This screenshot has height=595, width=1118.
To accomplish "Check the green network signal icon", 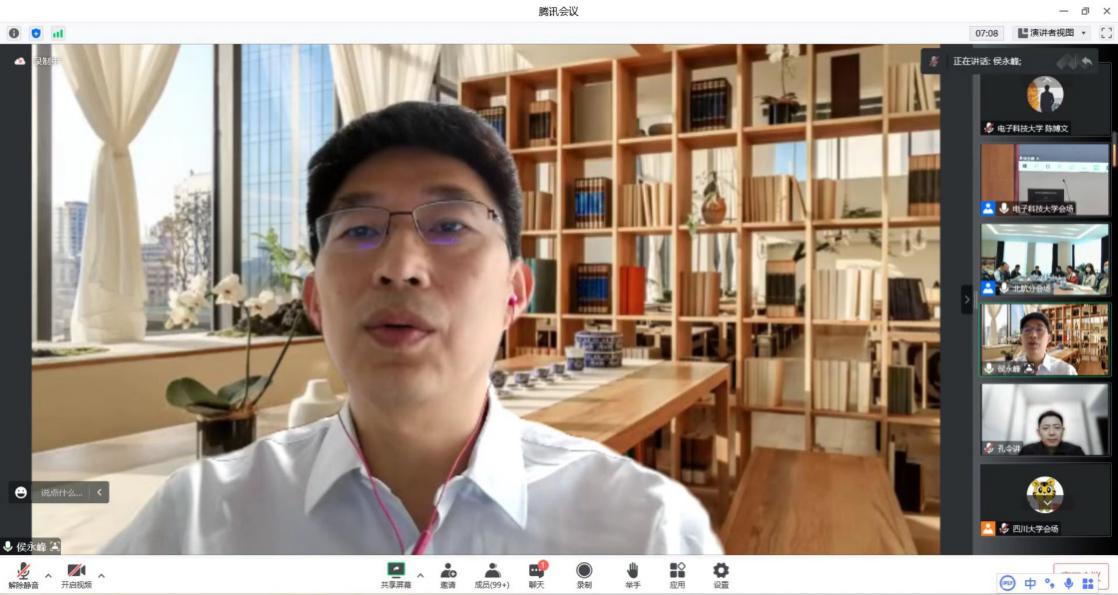I will [58, 33].
